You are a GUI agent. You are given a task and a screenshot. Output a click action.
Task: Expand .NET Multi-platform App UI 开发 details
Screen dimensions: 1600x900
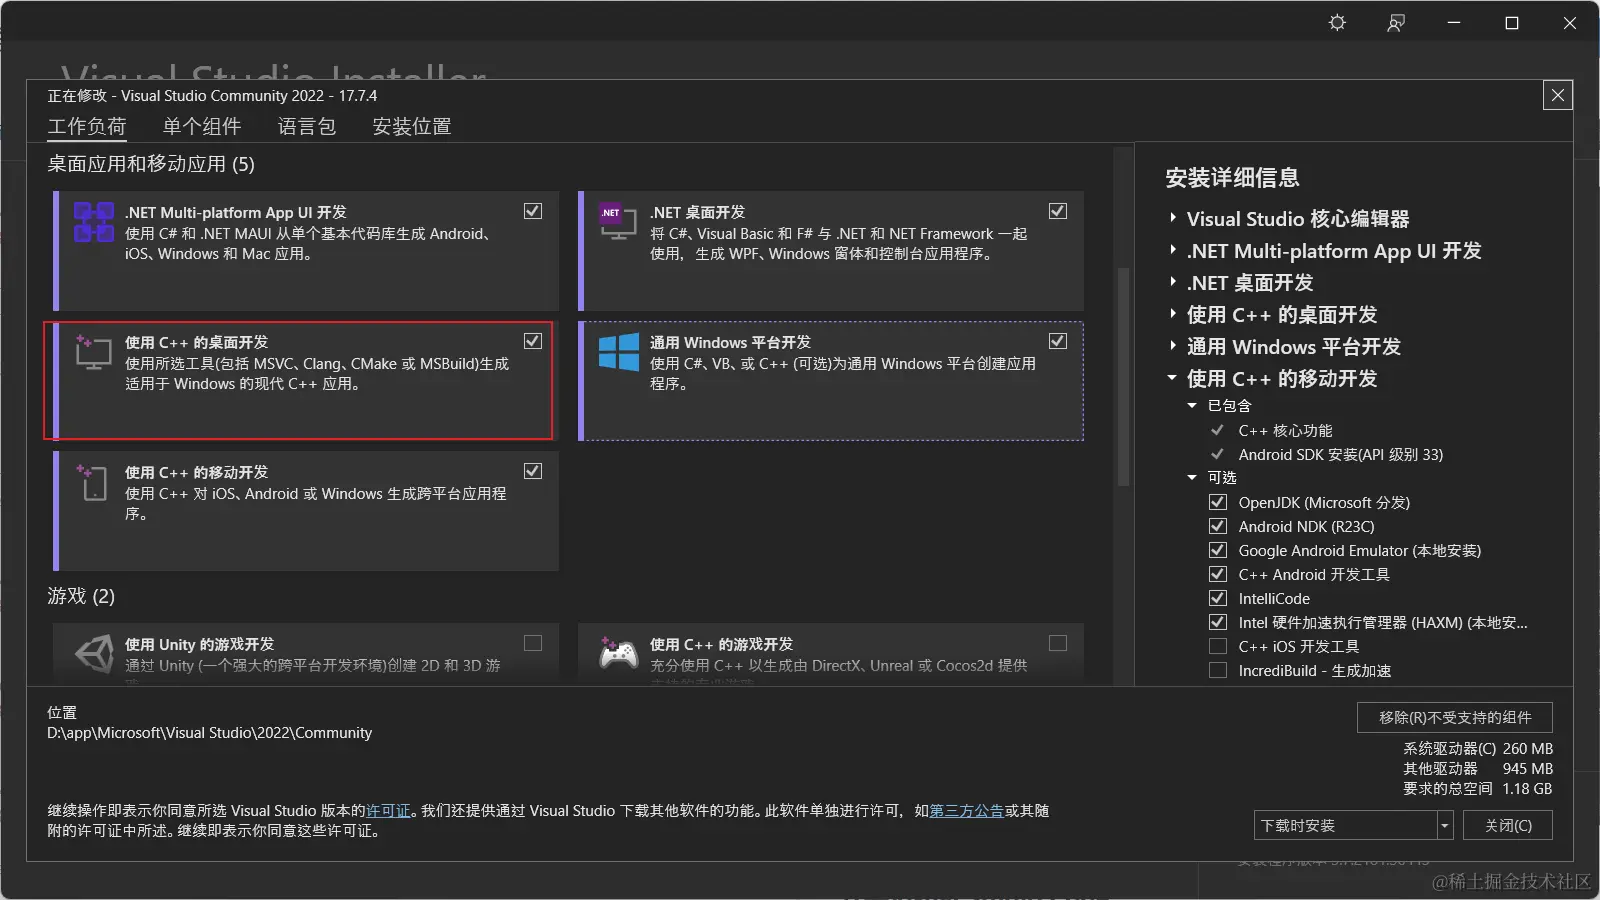click(1173, 250)
